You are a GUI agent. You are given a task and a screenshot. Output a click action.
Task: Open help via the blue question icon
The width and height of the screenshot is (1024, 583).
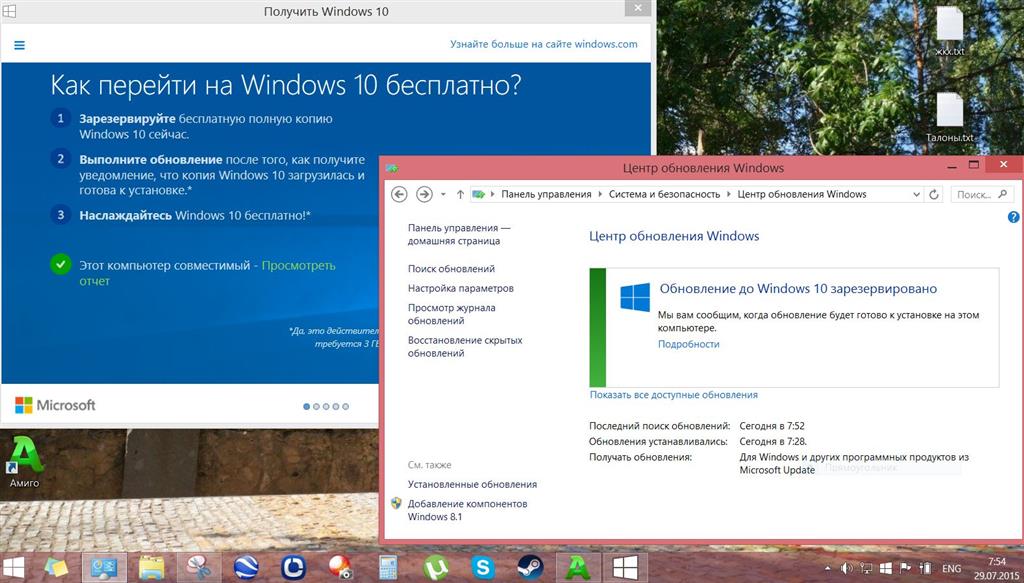pyautogui.click(x=1013, y=217)
